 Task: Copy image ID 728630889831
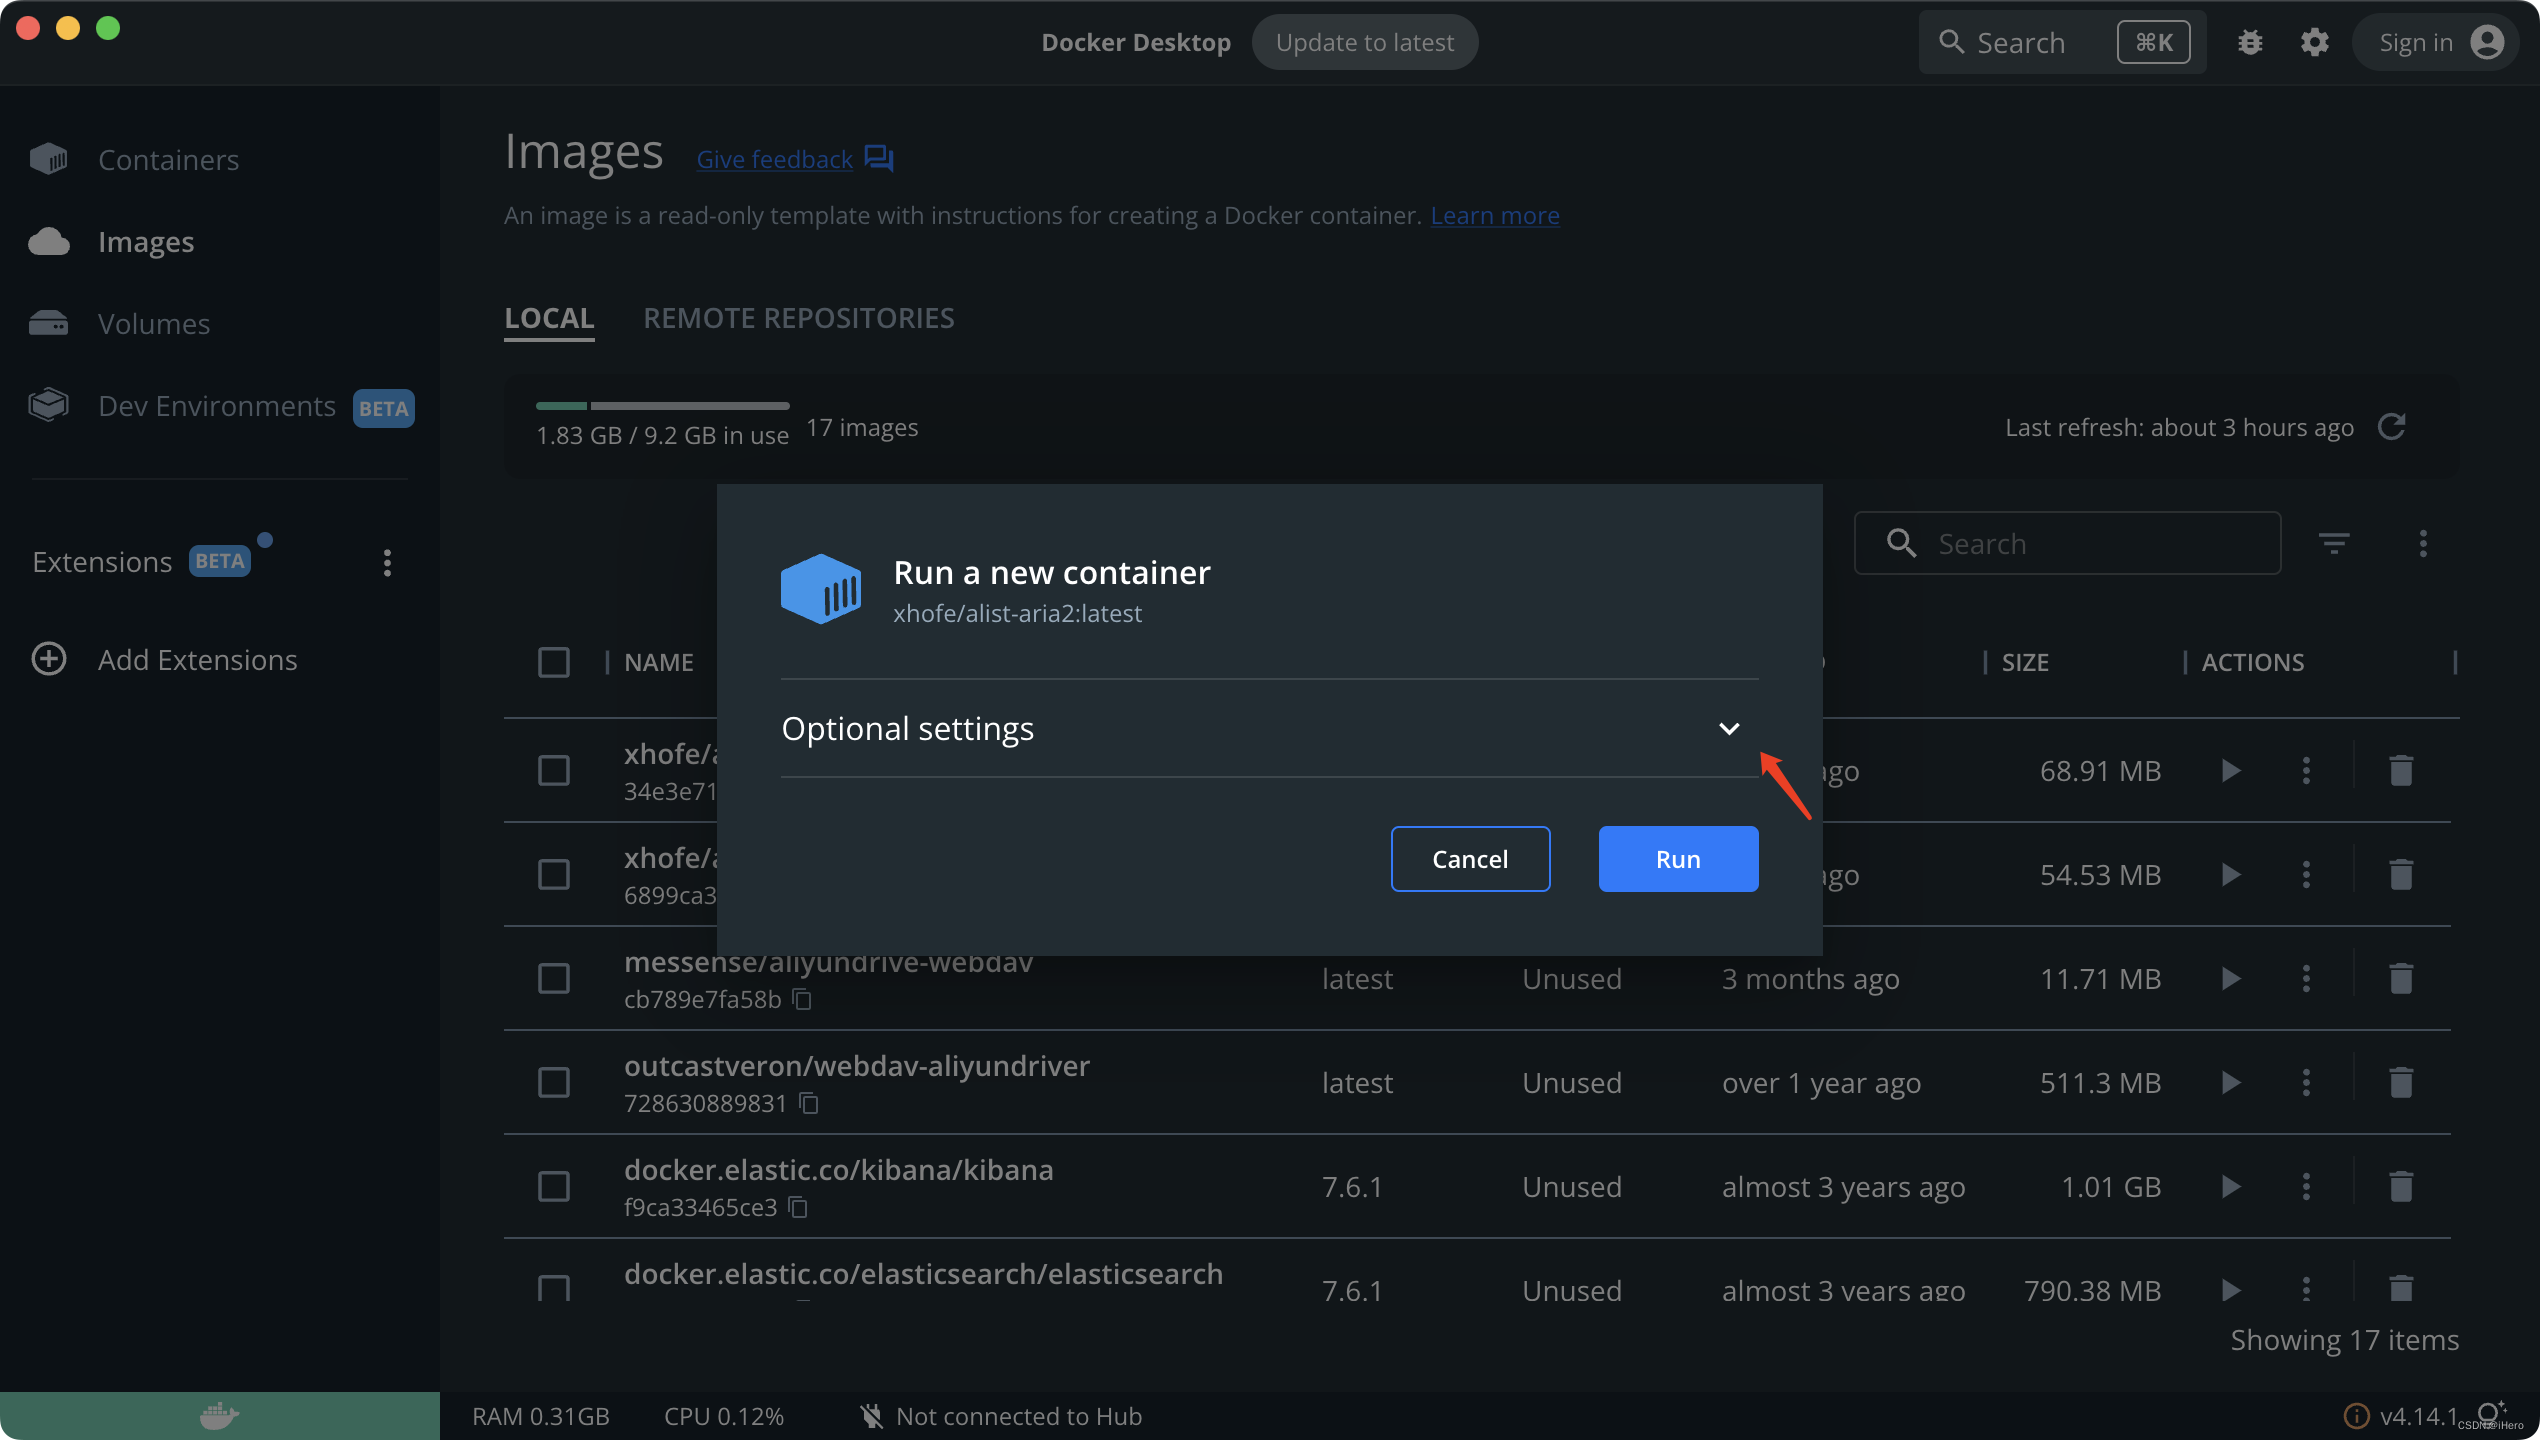click(808, 1103)
